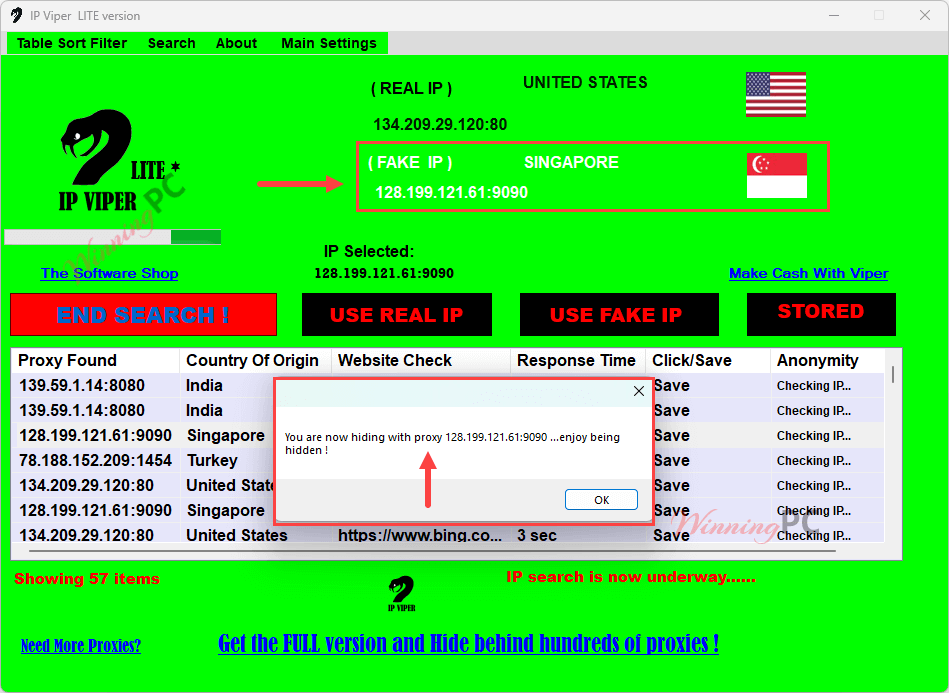Image resolution: width=949 pixels, height=693 pixels.
Task: Click the large IP Viper LITE snake logo
Action: tap(119, 161)
